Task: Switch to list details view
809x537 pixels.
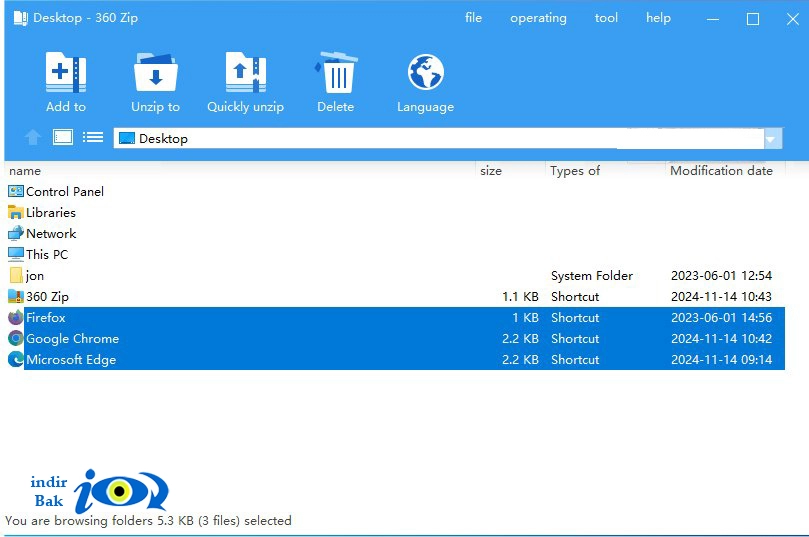Action: 93,137
